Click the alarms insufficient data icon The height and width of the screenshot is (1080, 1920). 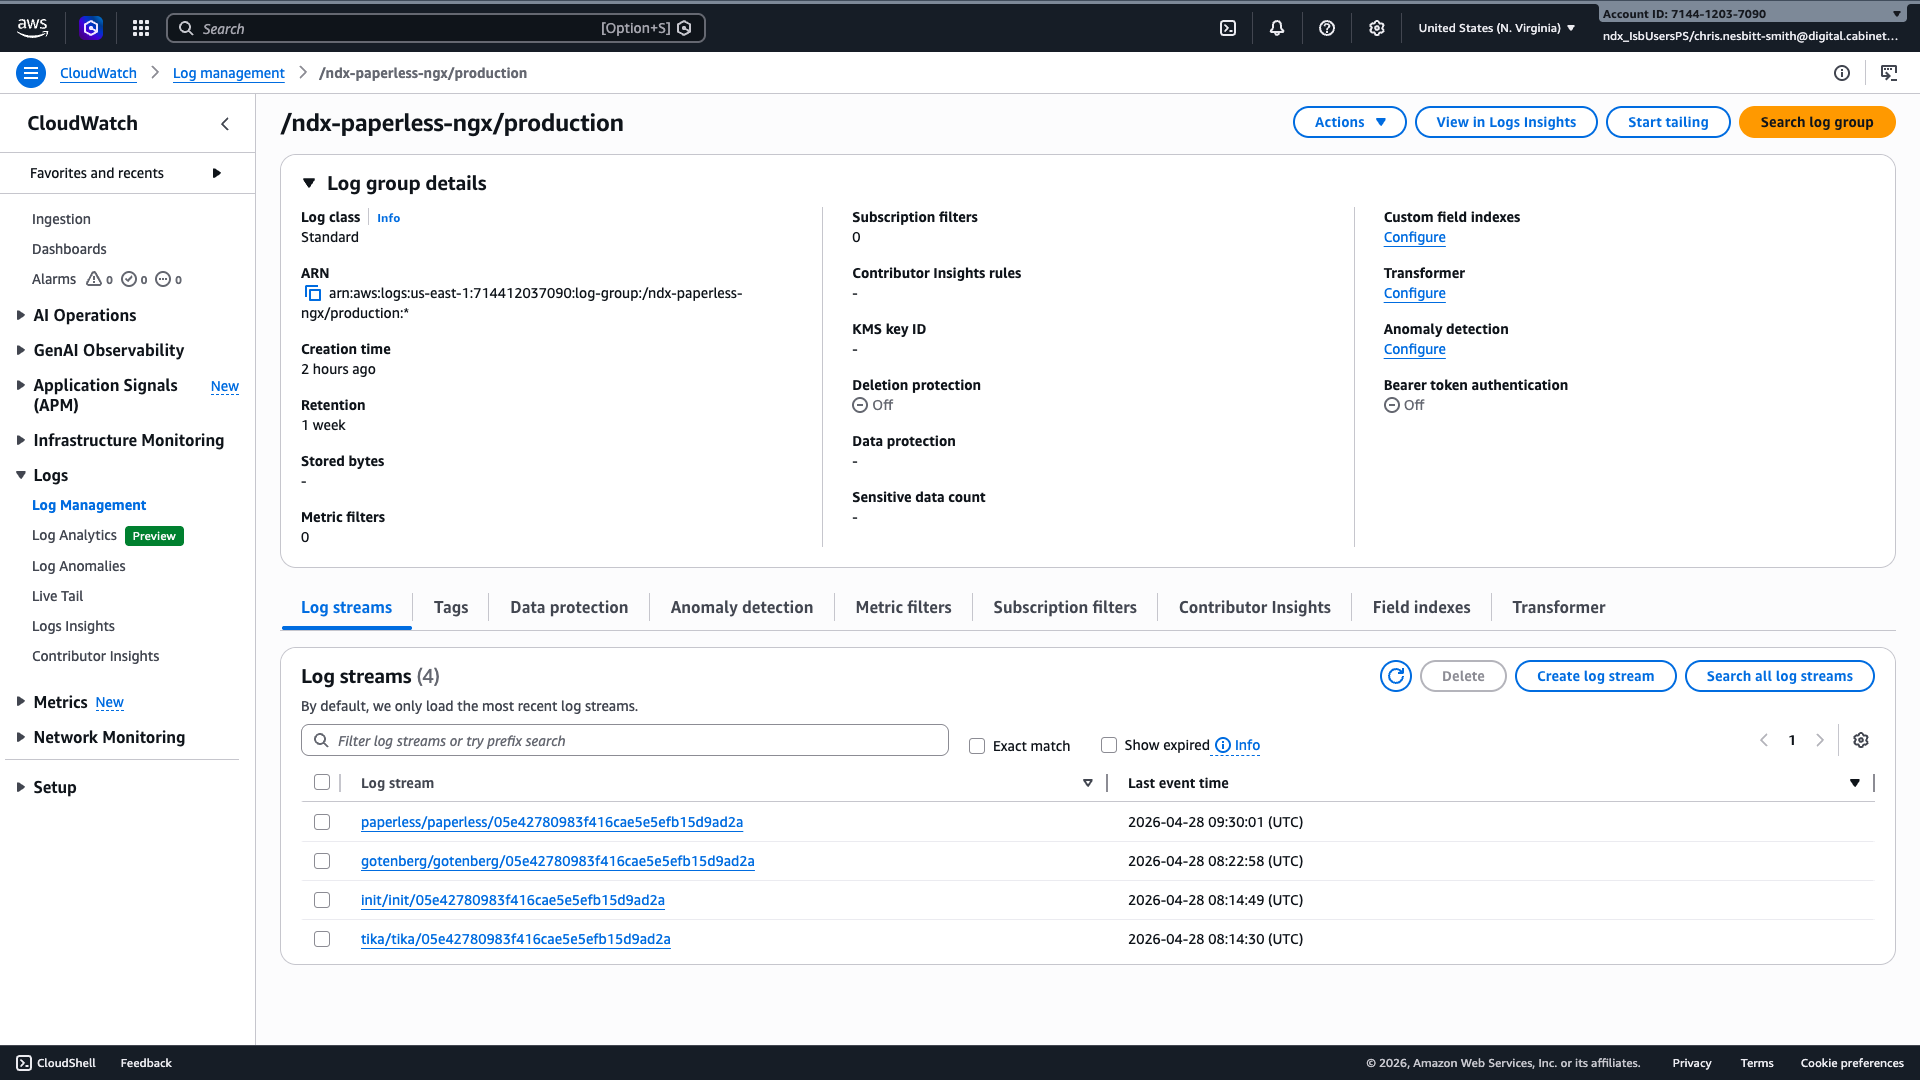[x=163, y=279]
